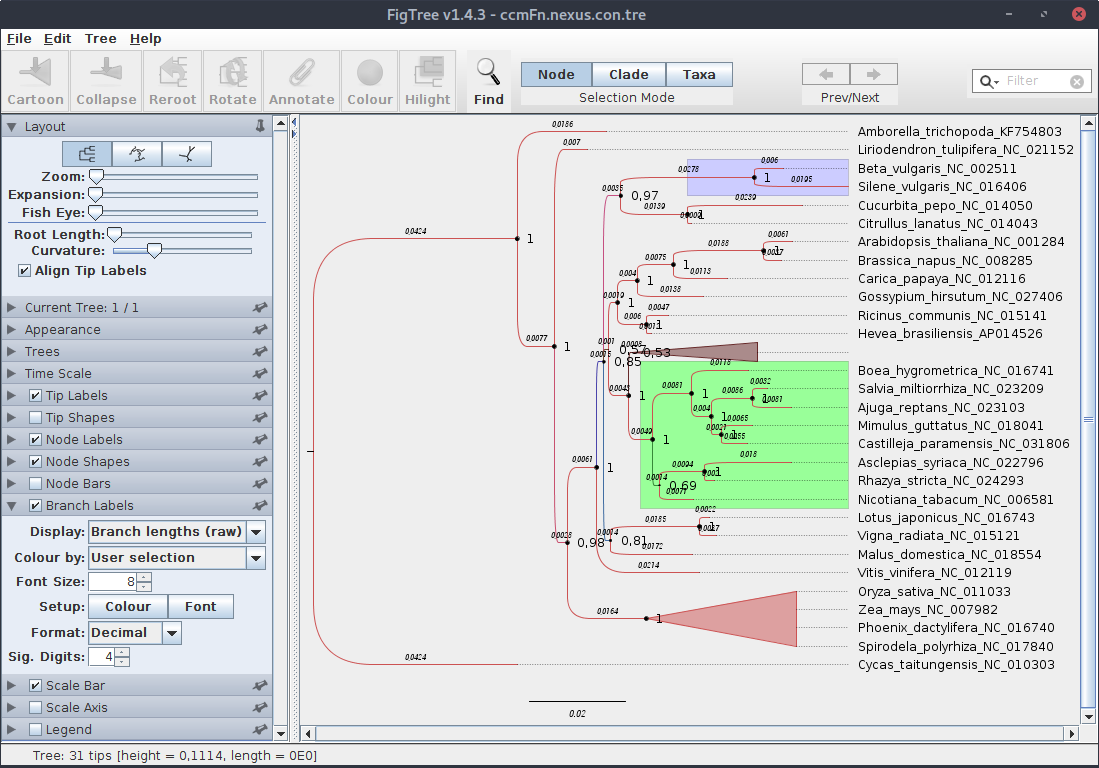The image size is (1099, 768).
Task: Click the Rotate tool icon
Action: pos(233,80)
